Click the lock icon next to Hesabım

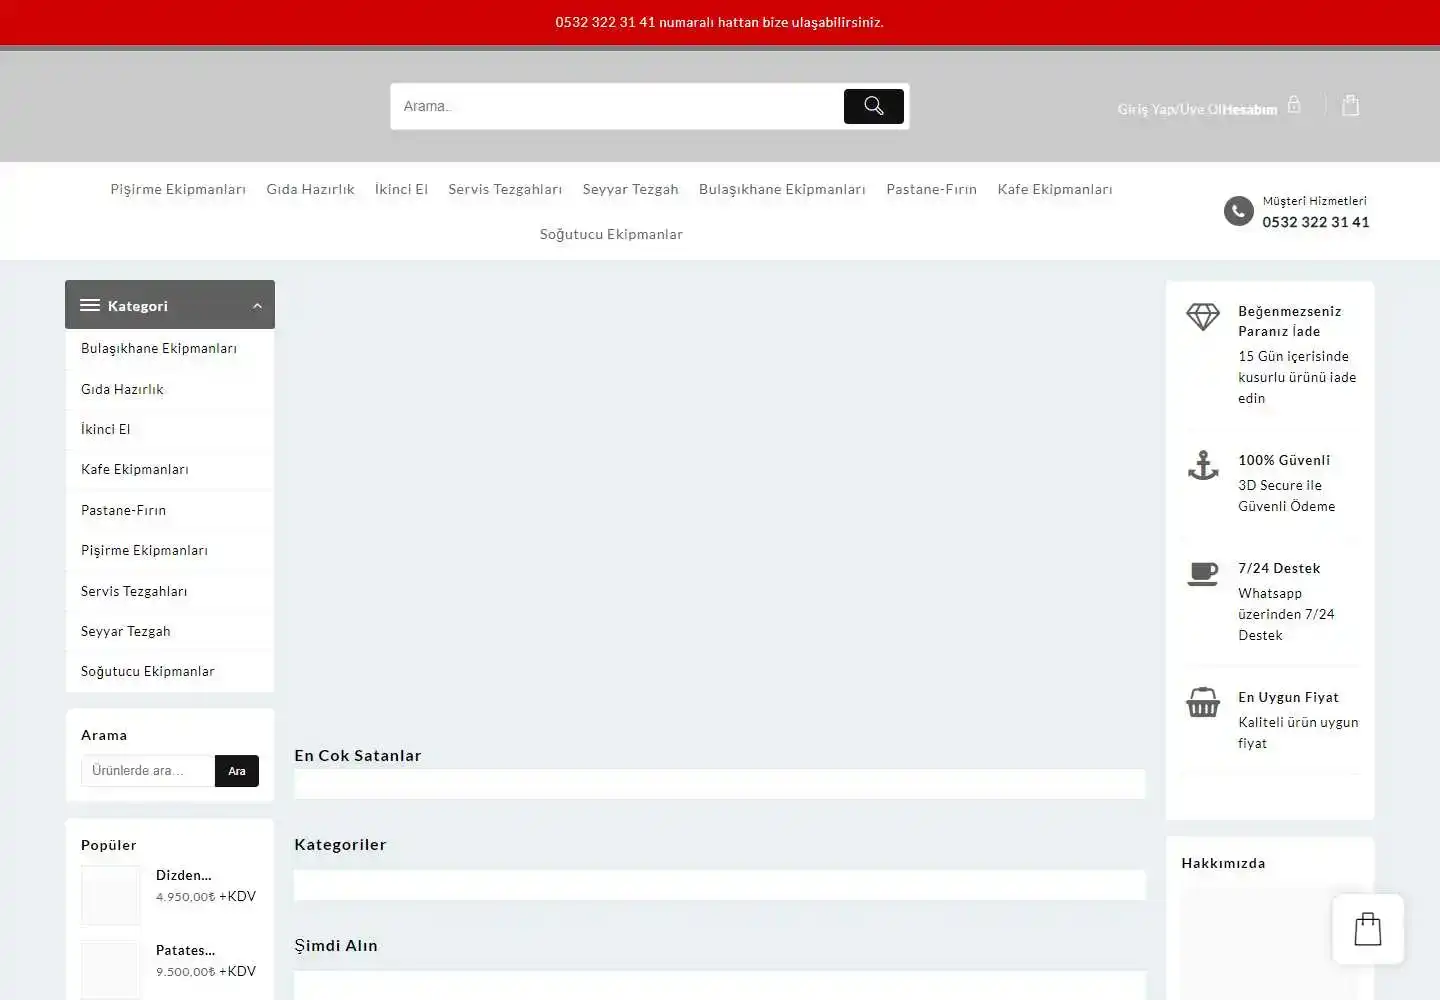click(1294, 104)
